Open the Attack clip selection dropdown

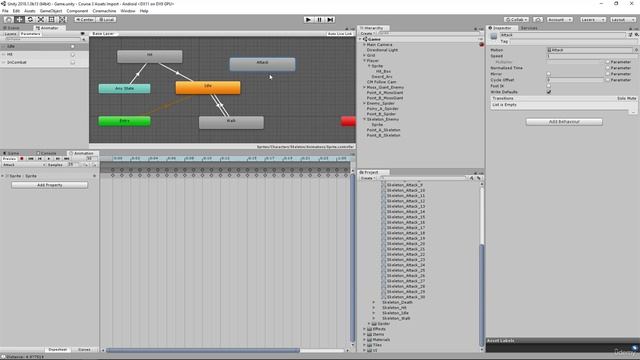(24, 165)
